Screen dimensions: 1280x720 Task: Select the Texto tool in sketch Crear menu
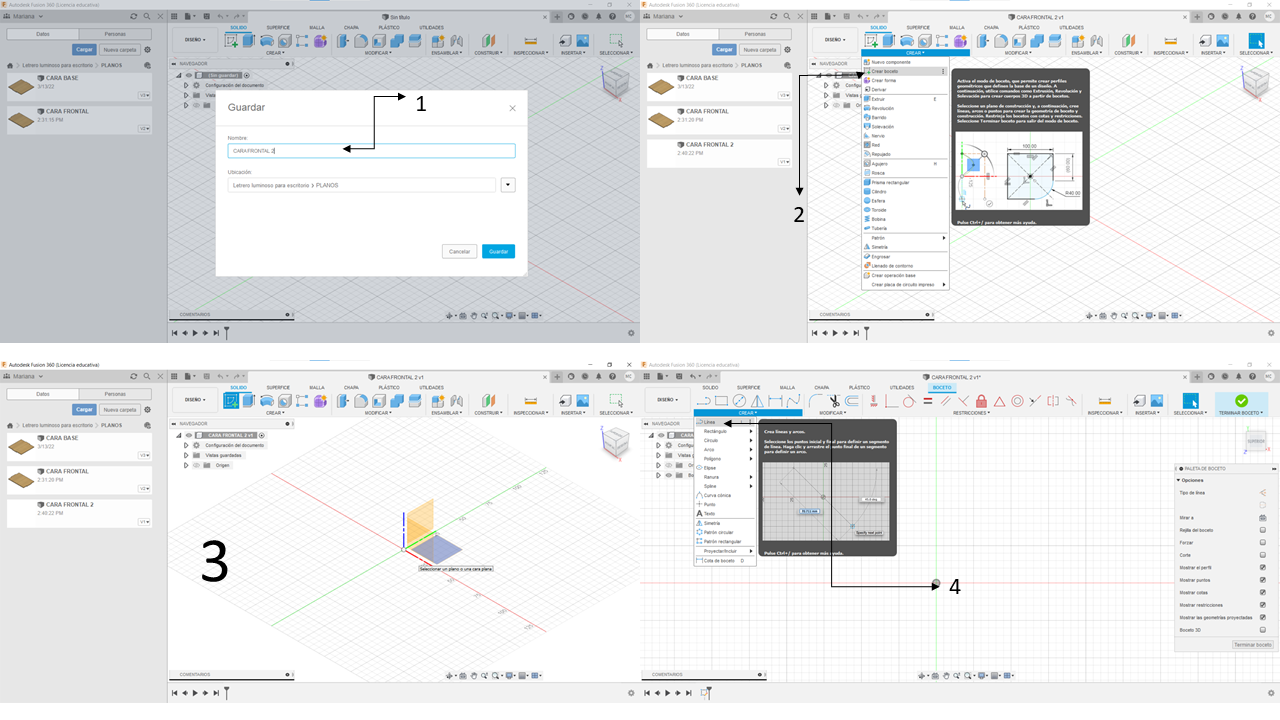[x=709, y=513]
